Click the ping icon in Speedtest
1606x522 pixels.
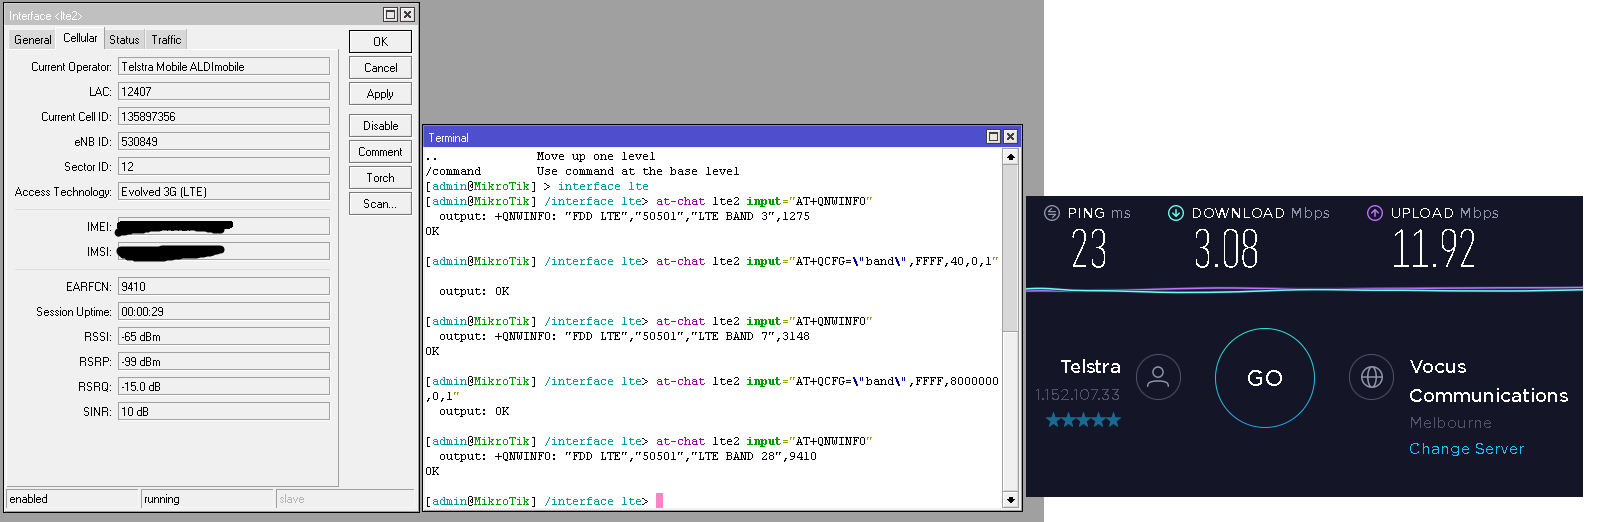[1052, 213]
